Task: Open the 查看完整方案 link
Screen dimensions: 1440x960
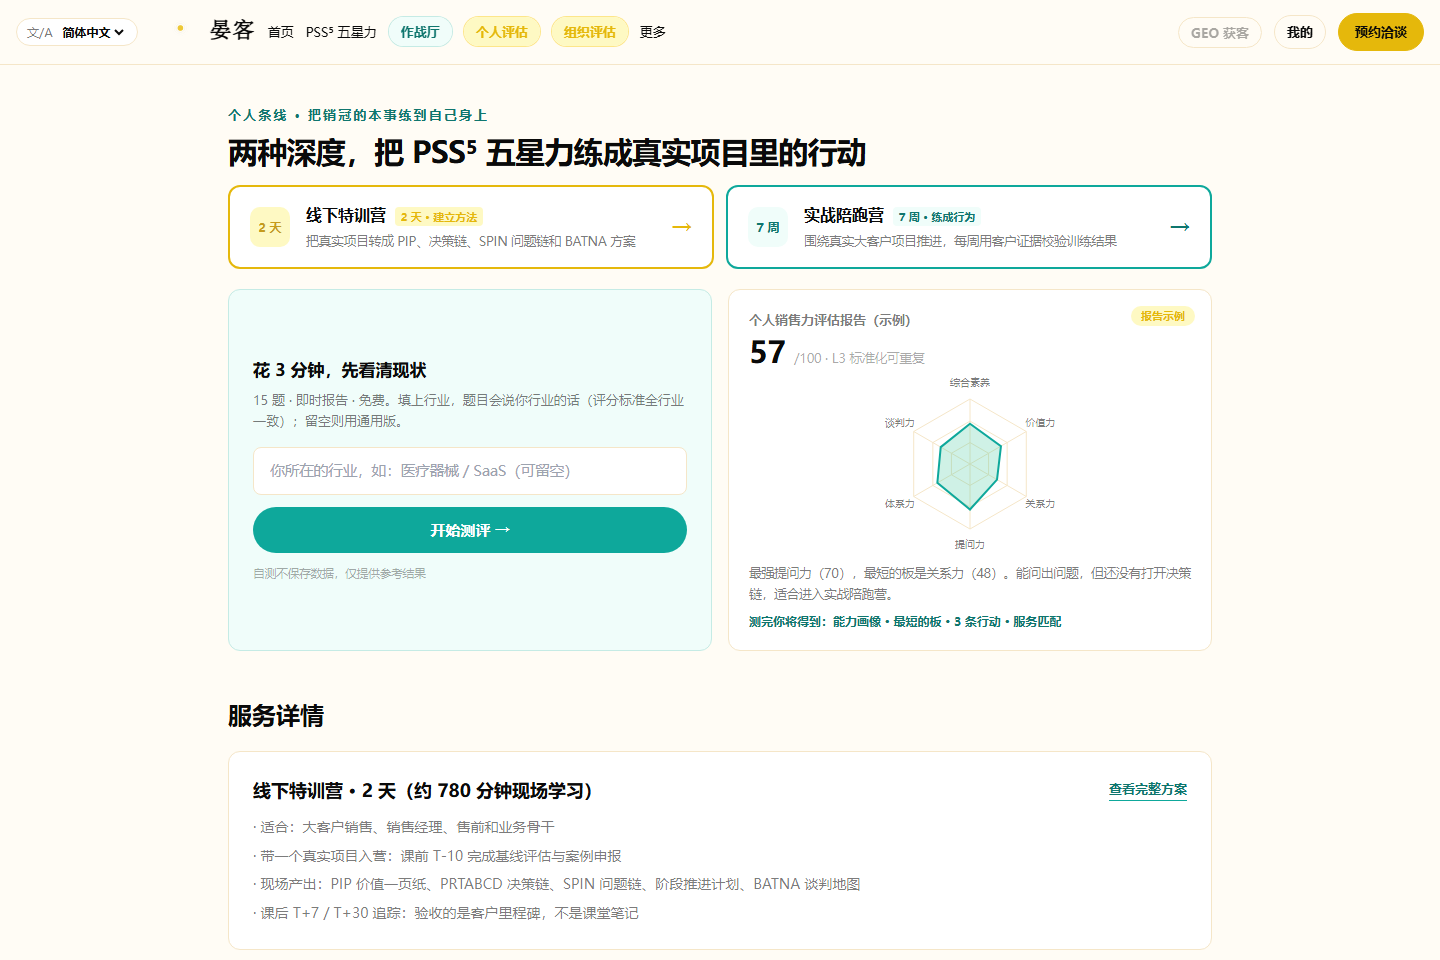Action: (x=1148, y=790)
